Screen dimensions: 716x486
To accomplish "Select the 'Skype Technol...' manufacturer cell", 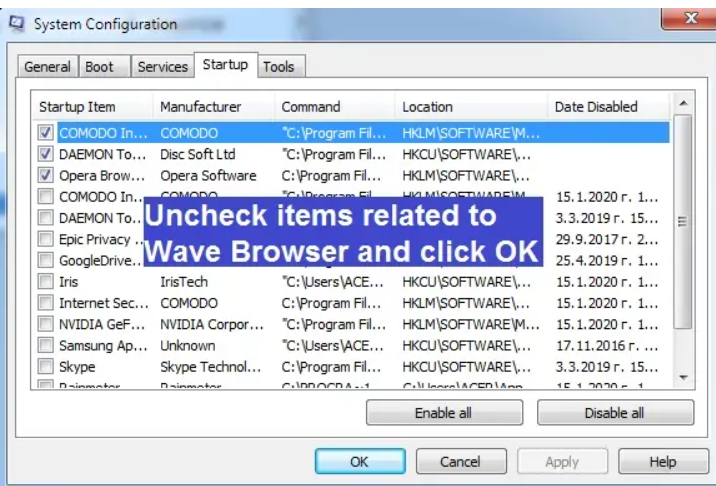I will [x=211, y=367].
